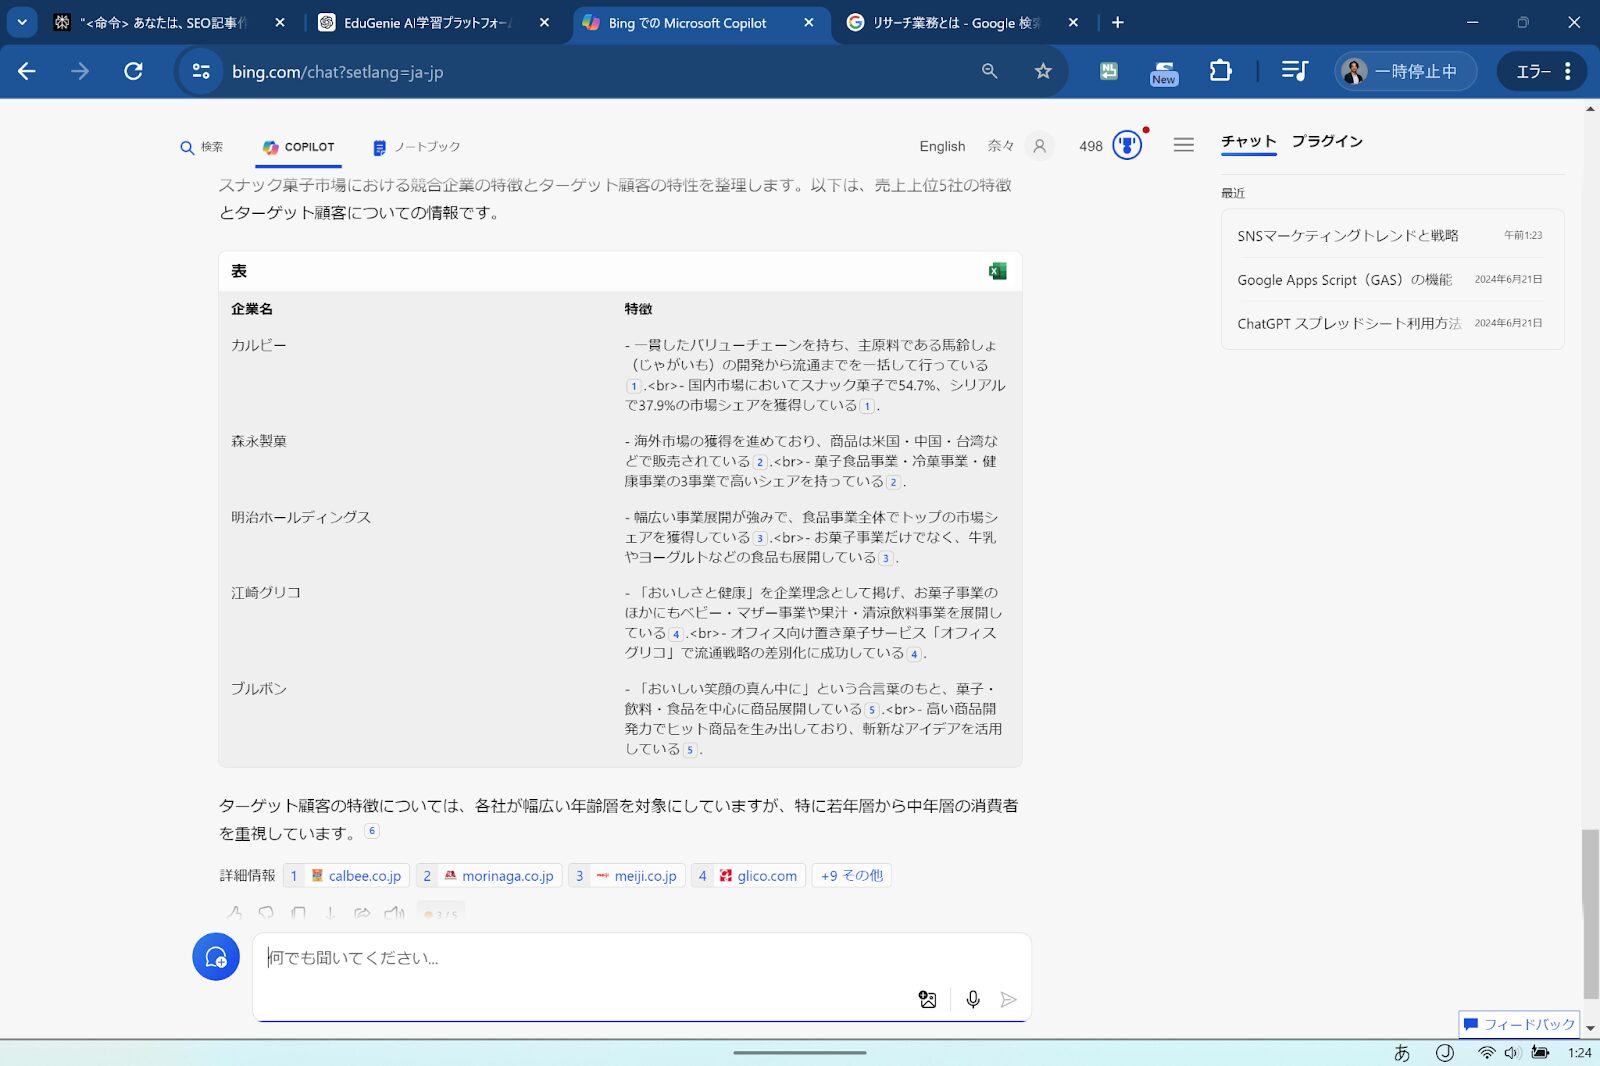Open the glico.com source link
This screenshot has width=1600, height=1066.
[758, 875]
